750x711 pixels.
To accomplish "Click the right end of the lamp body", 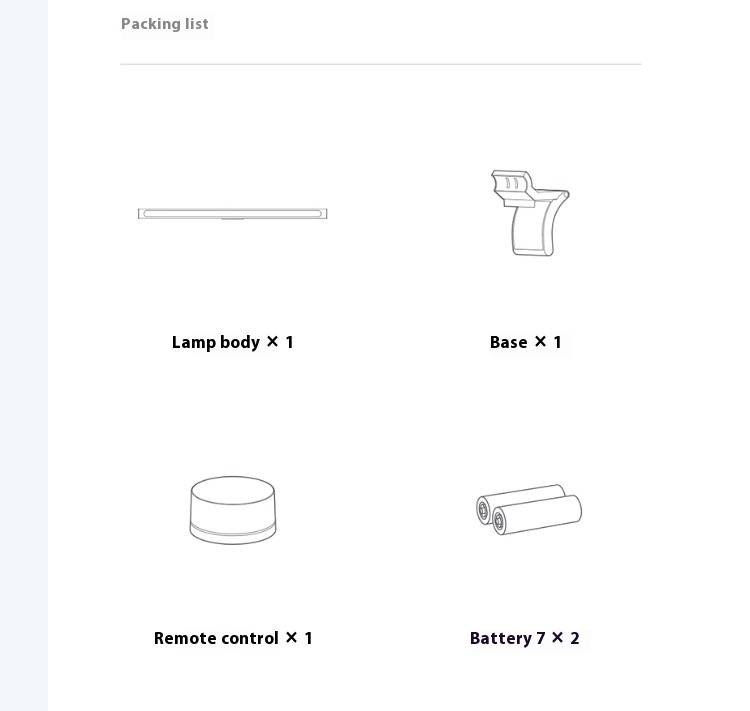I will coord(324,213).
